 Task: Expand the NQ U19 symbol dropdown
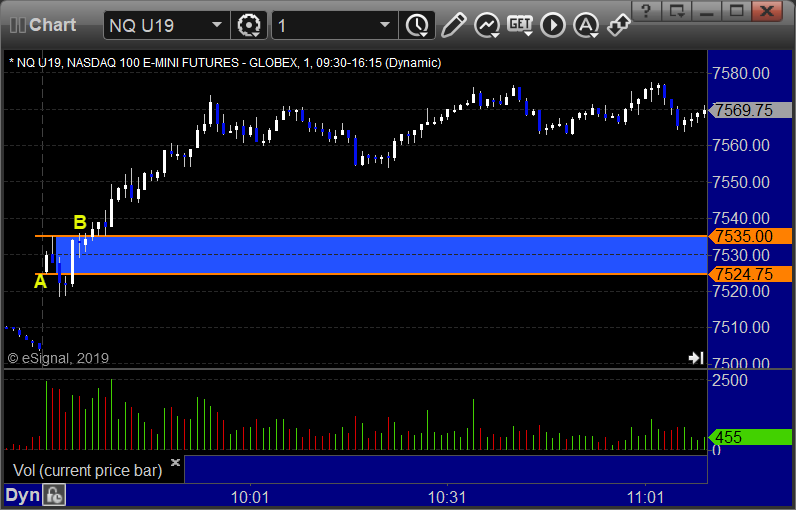click(x=217, y=25)
